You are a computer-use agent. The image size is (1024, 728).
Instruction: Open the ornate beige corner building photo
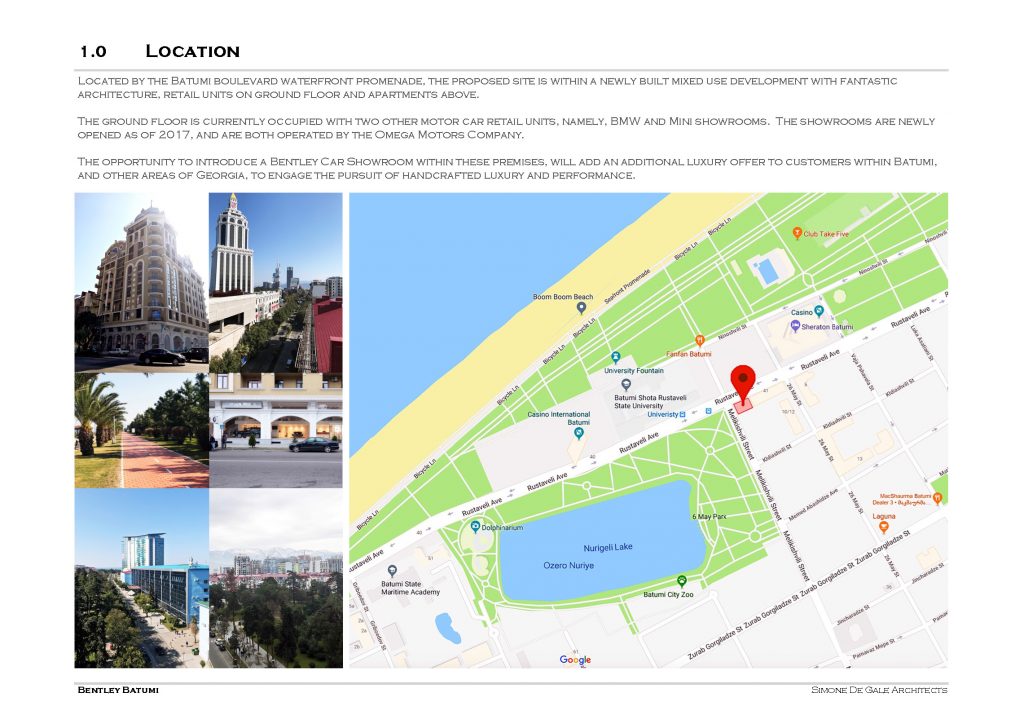coord(142,283)
